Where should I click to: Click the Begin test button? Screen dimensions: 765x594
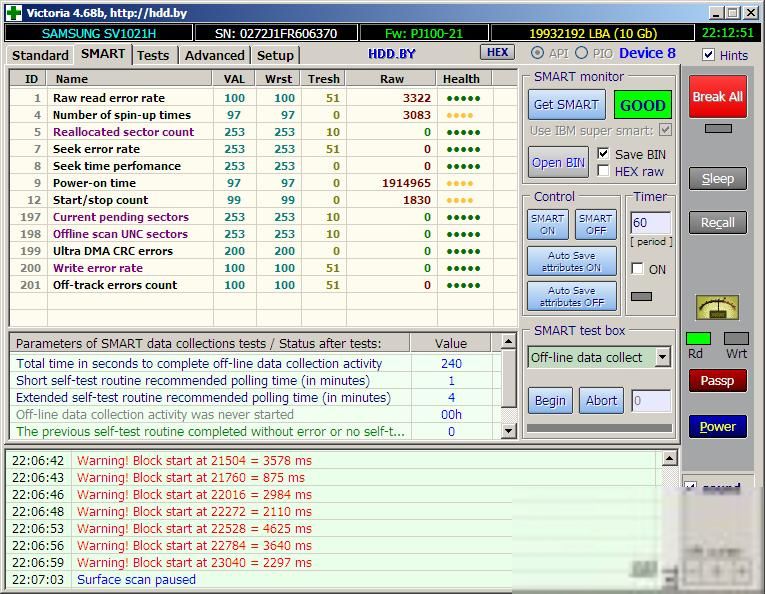(550, 401)
